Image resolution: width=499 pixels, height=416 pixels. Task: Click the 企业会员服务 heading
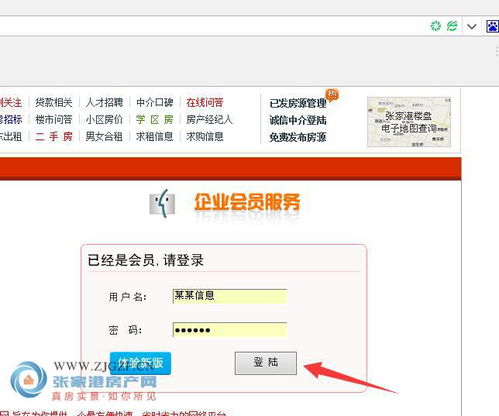[247, 202]
